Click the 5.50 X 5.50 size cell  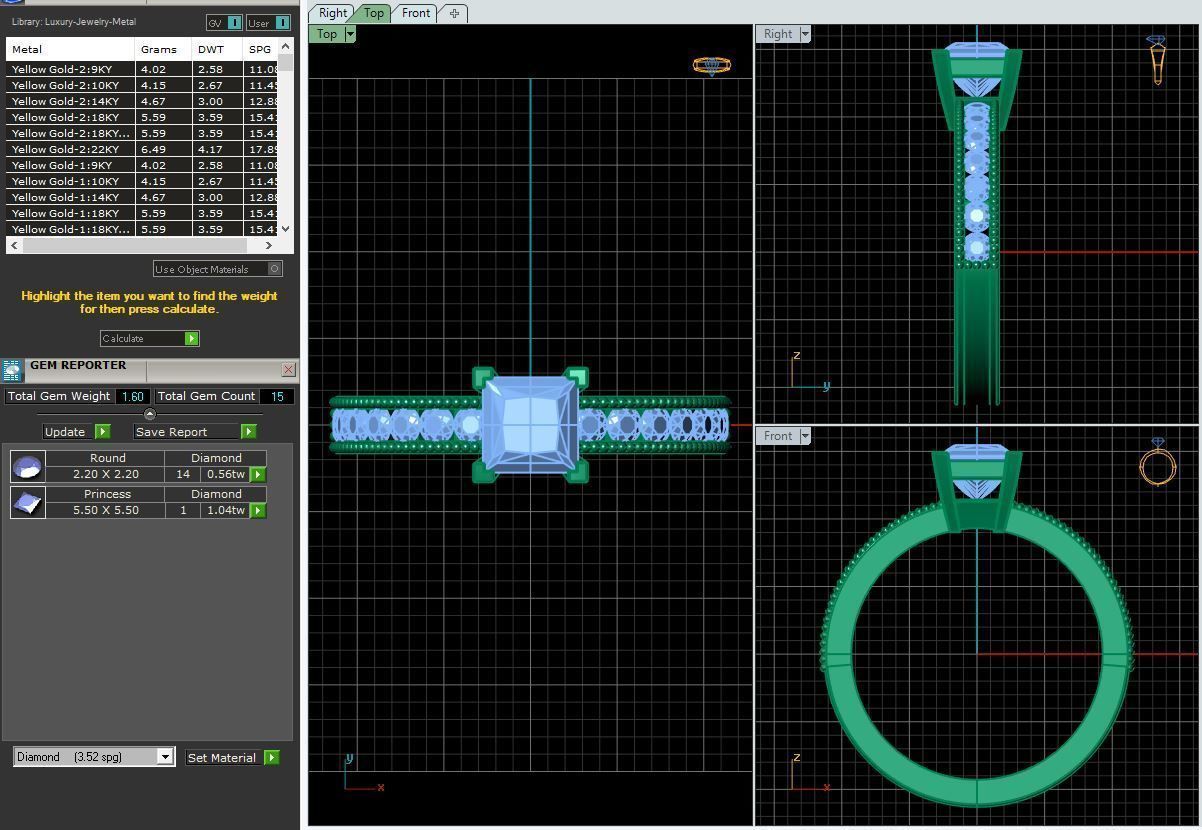click(x=106, y=510)
